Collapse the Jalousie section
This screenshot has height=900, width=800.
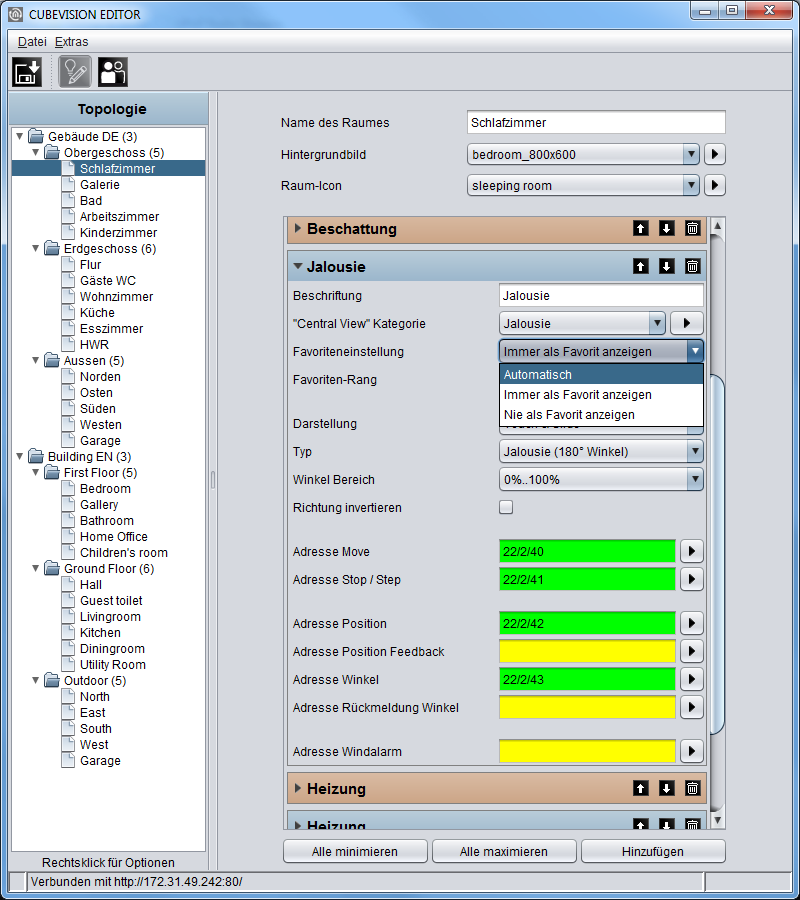[297, 266]
